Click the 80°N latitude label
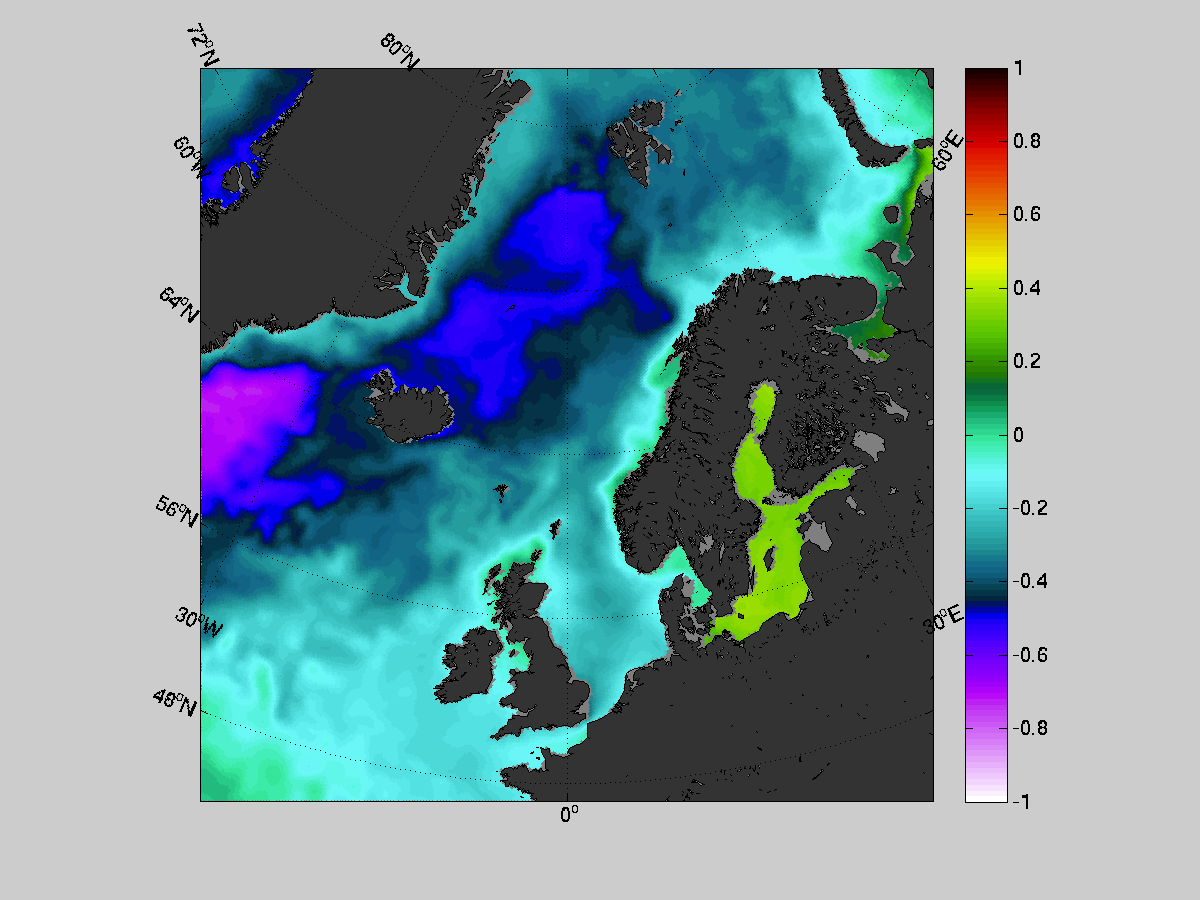Screen dimensions: 1200x900 click(400, 52)
